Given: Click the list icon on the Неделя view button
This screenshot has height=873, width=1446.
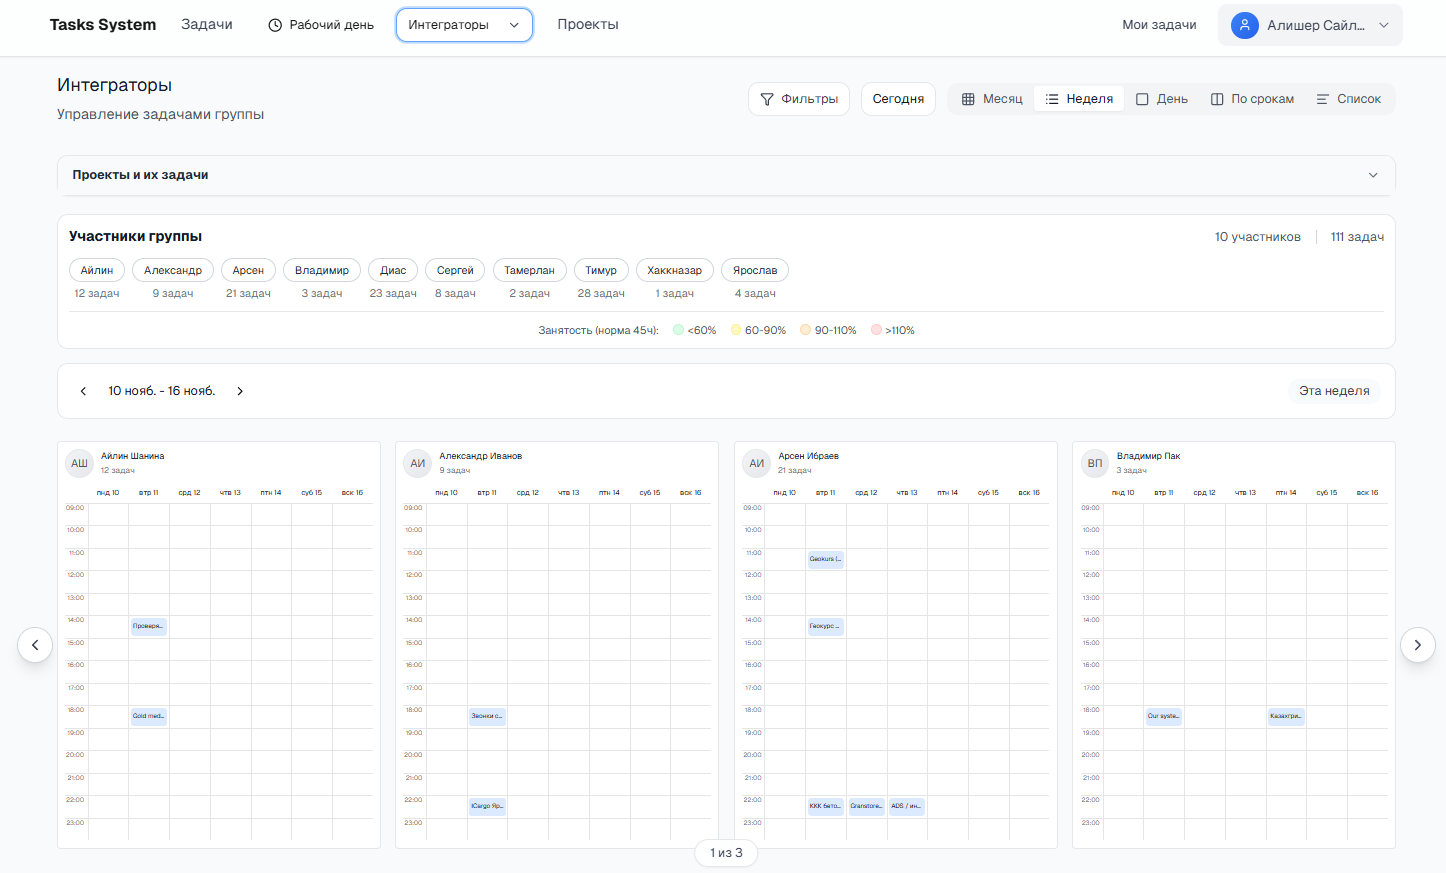Looking at the screenshot, I should [x=1052, y=98].
